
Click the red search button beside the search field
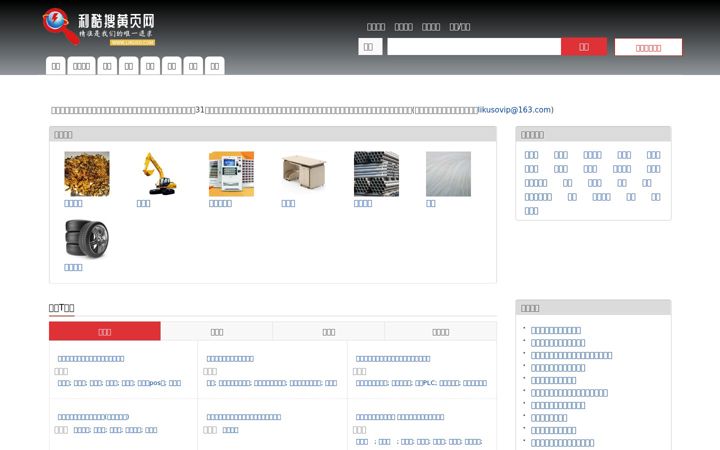click(x=584, y=46)
